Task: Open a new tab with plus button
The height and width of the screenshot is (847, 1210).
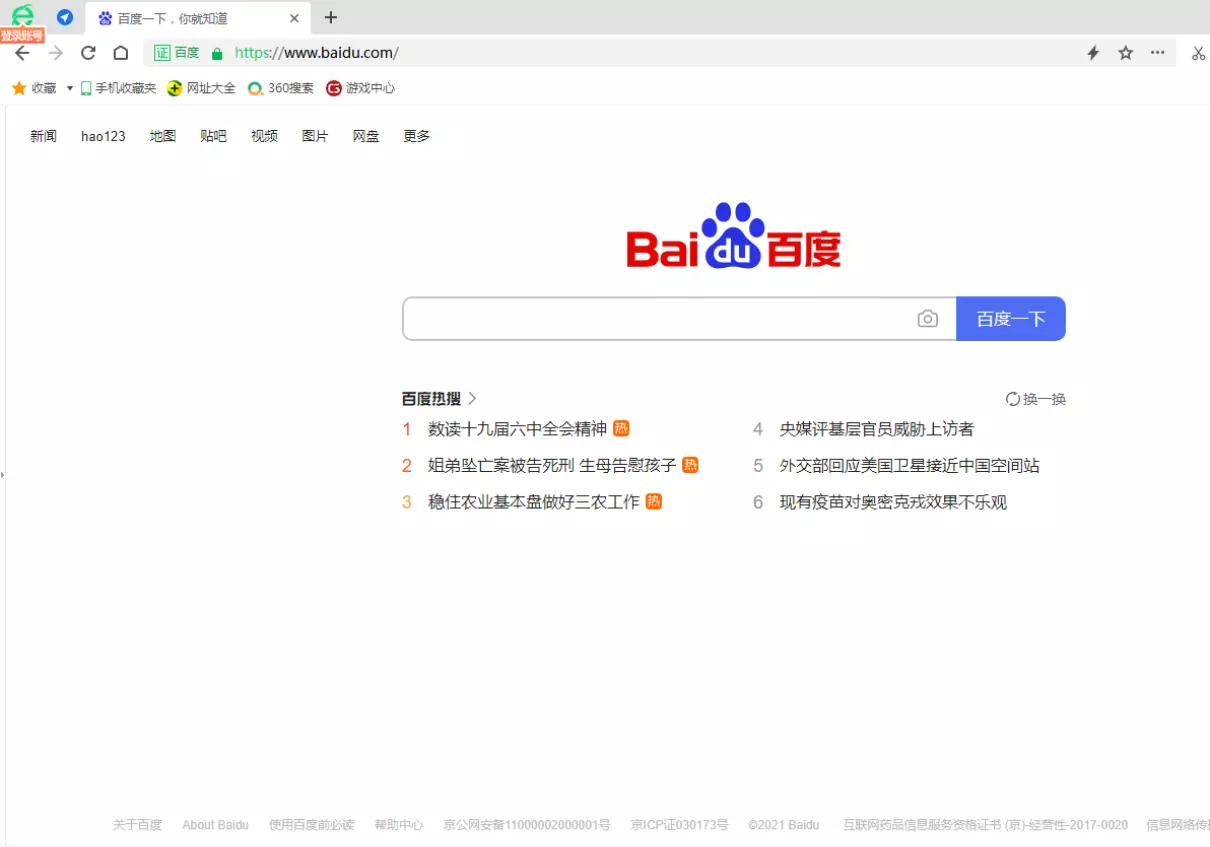Action: (331, 17)
